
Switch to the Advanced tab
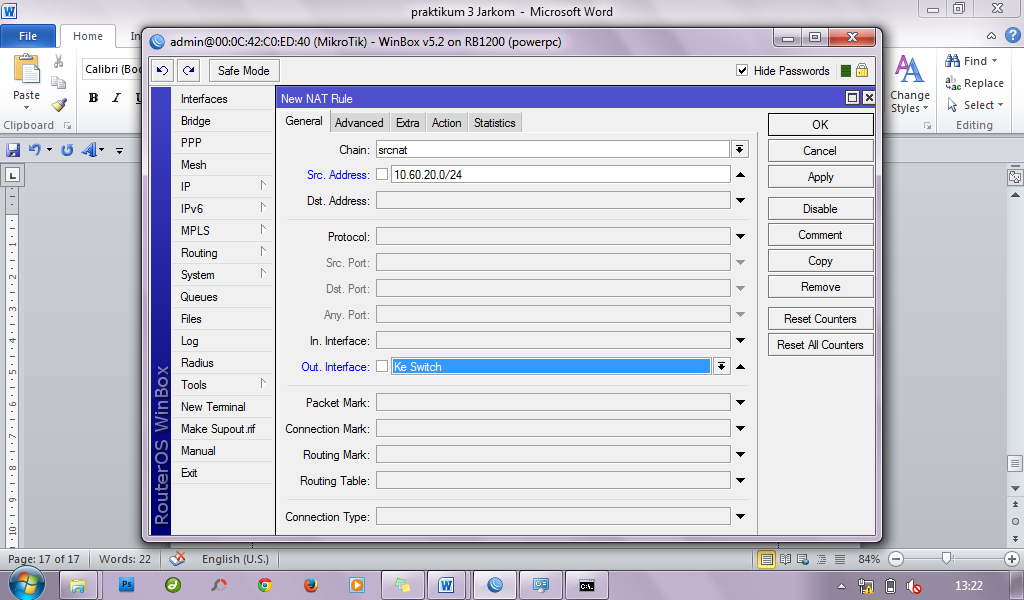pyautogui.click(x=359, y=123)
